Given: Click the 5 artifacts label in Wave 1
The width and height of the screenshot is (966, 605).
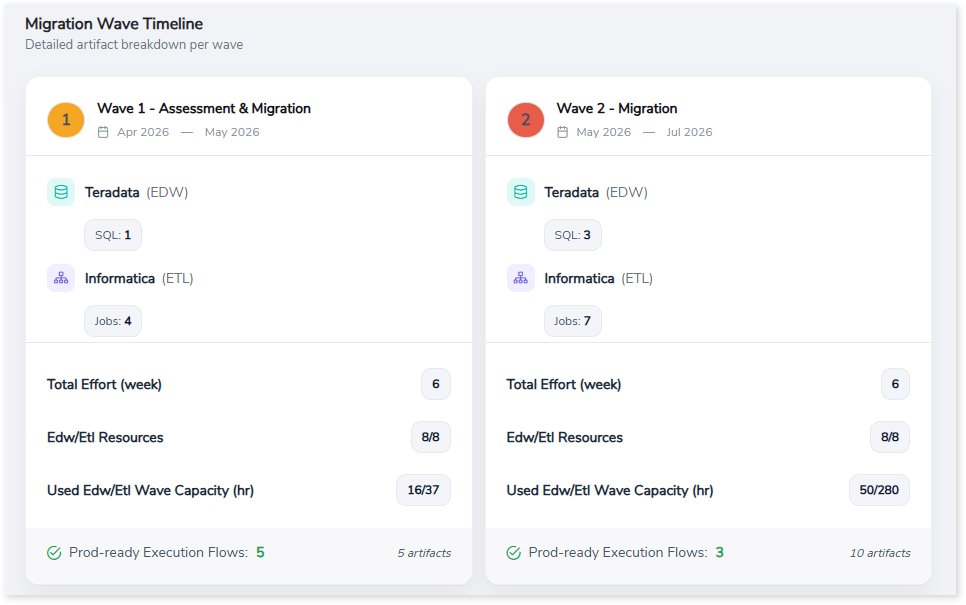Looking at the screenshot, I should (x=424, y=553).
